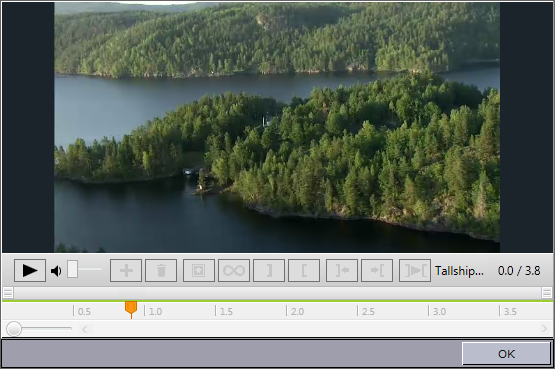The height and width of the screenshot is (369, 555).
Task: Click the right trim handle on range bar
Action: (x=547, y=293)
